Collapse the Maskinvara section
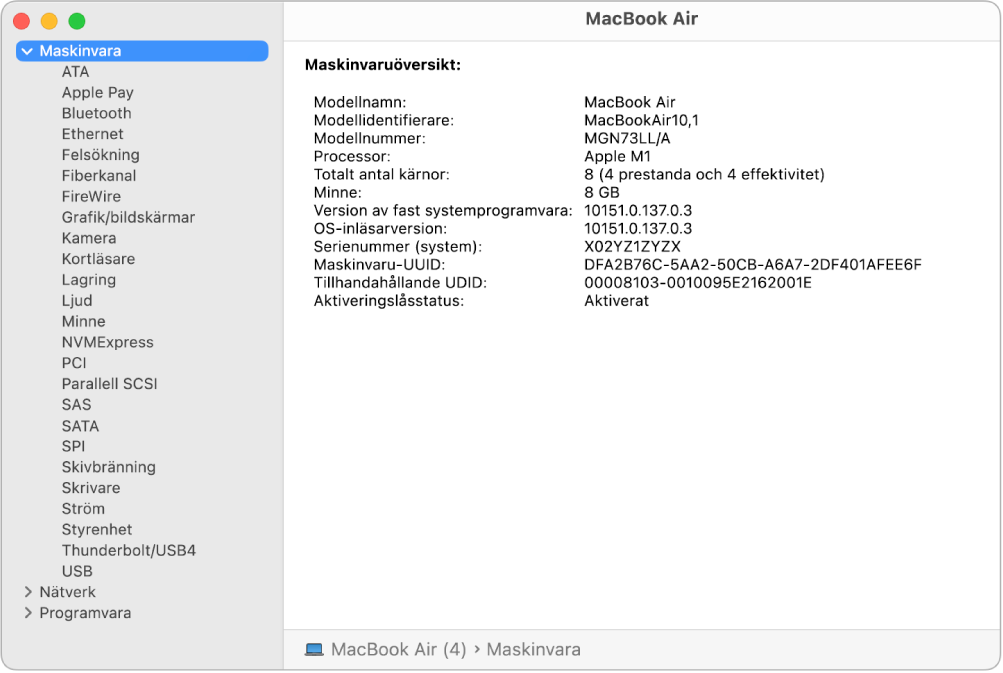 [27, 51]
